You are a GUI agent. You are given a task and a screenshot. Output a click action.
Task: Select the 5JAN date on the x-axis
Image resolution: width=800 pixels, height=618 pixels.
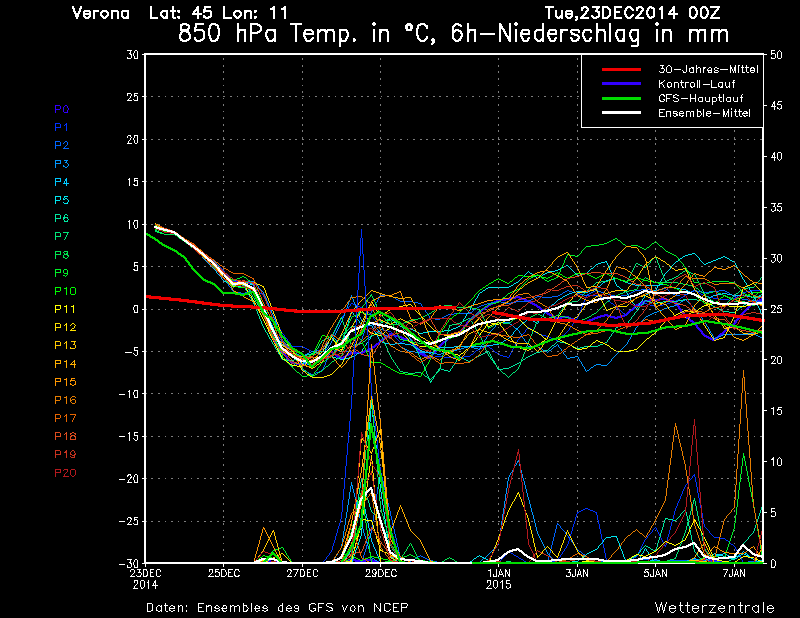tap(655, 573)
